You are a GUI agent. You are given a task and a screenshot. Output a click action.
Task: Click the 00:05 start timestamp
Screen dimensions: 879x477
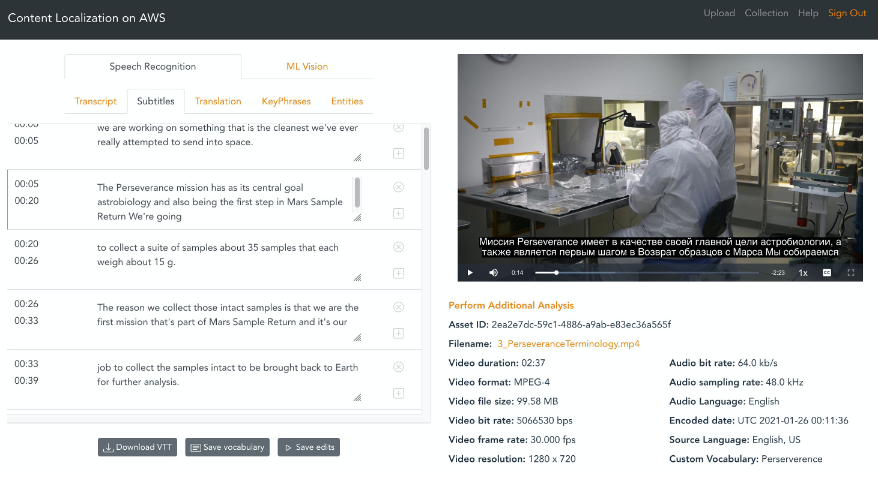[x=26, y=184]
